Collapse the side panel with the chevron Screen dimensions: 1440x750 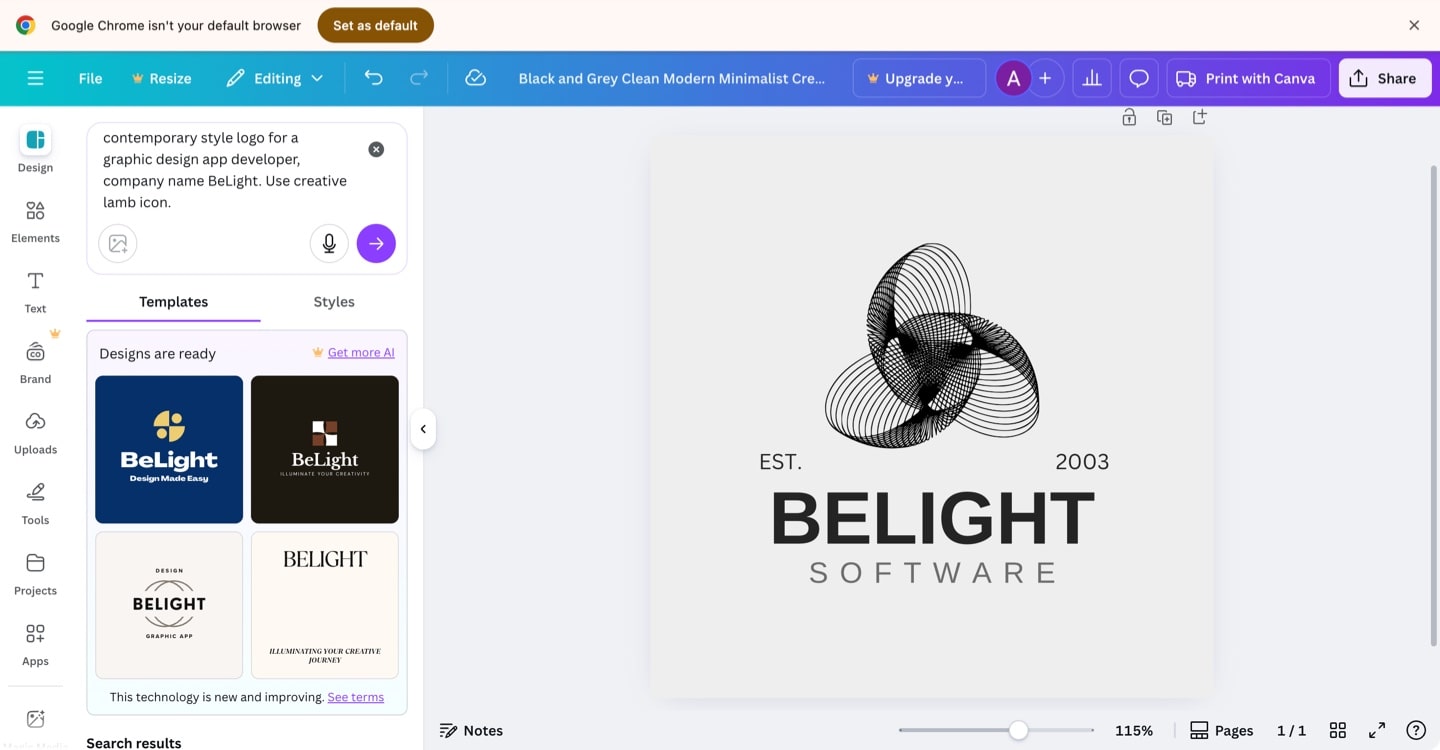point(423,428)
